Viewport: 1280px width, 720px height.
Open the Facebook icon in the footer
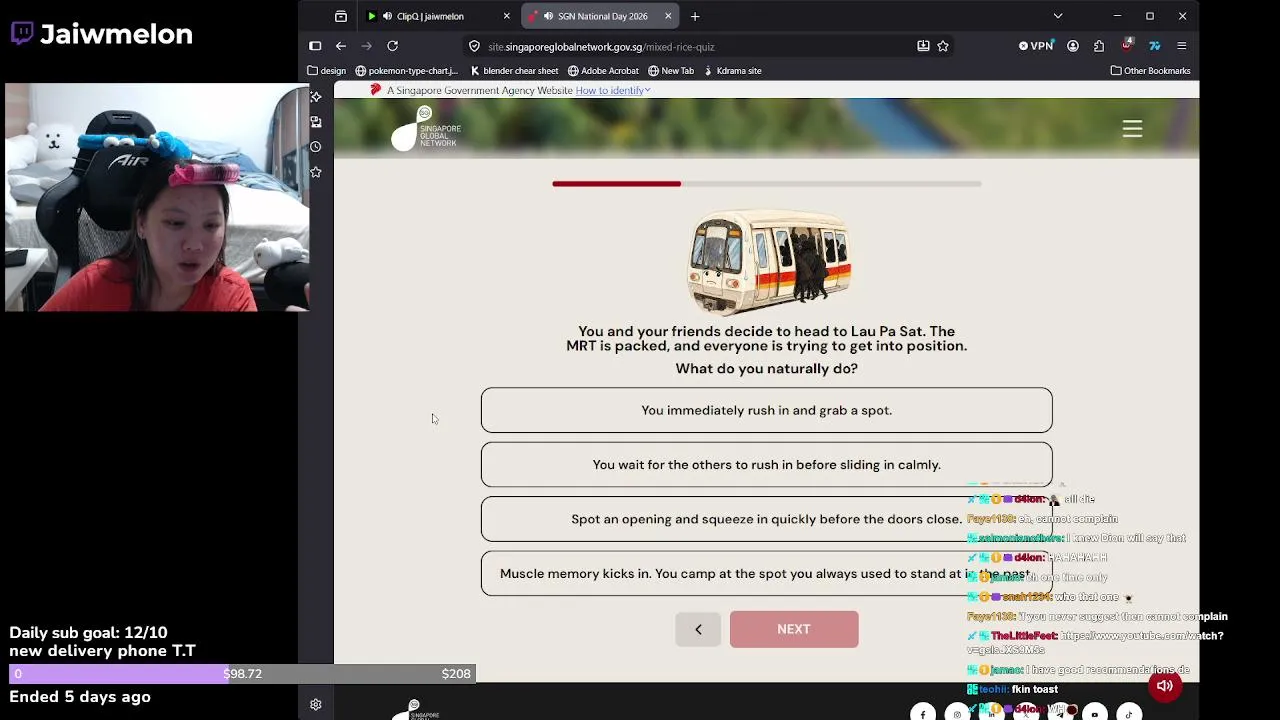[923, 714]
